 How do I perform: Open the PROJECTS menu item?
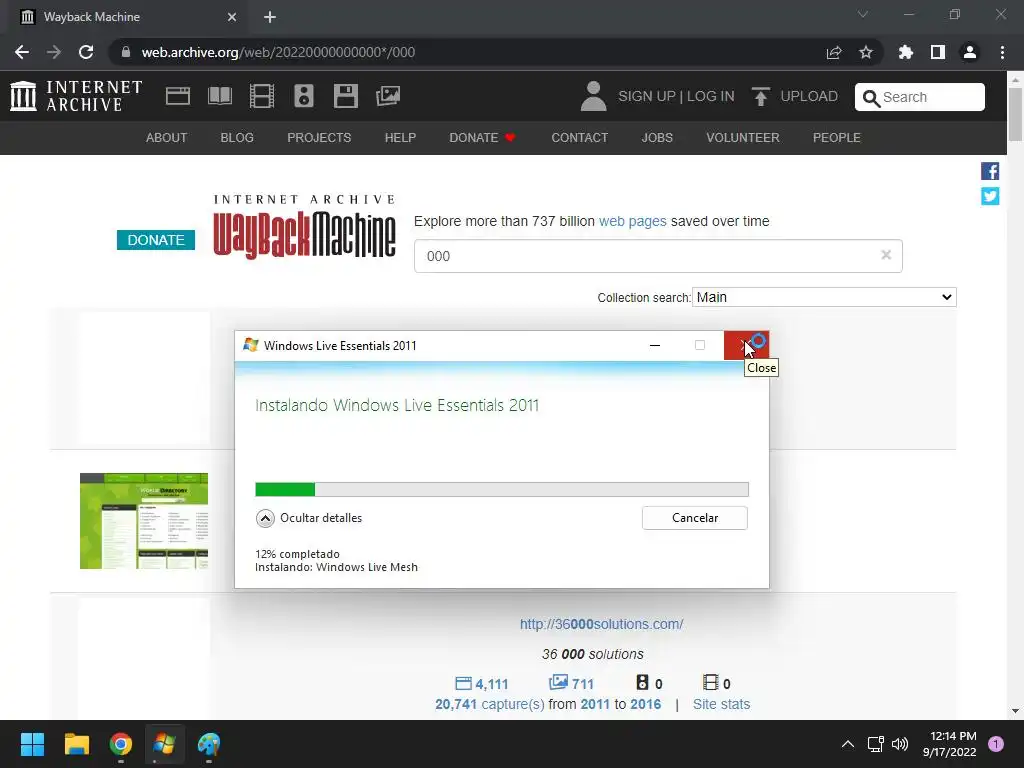pyautogui.click(x=319, y=138)
